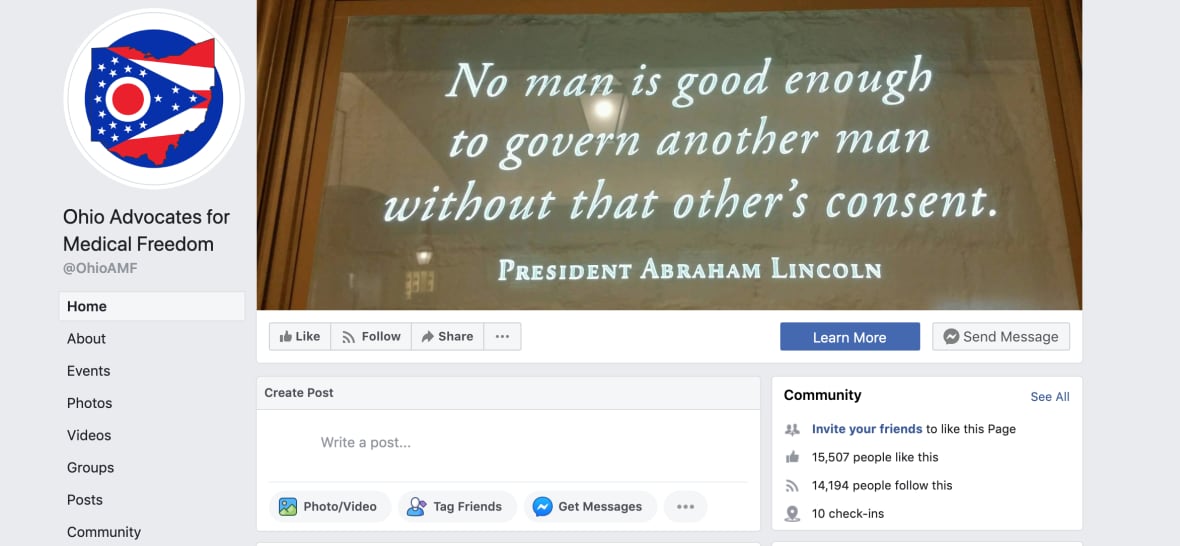Click Invite your friends link
The height and width of the screenshot is (546, 1180).
[867, 429]
